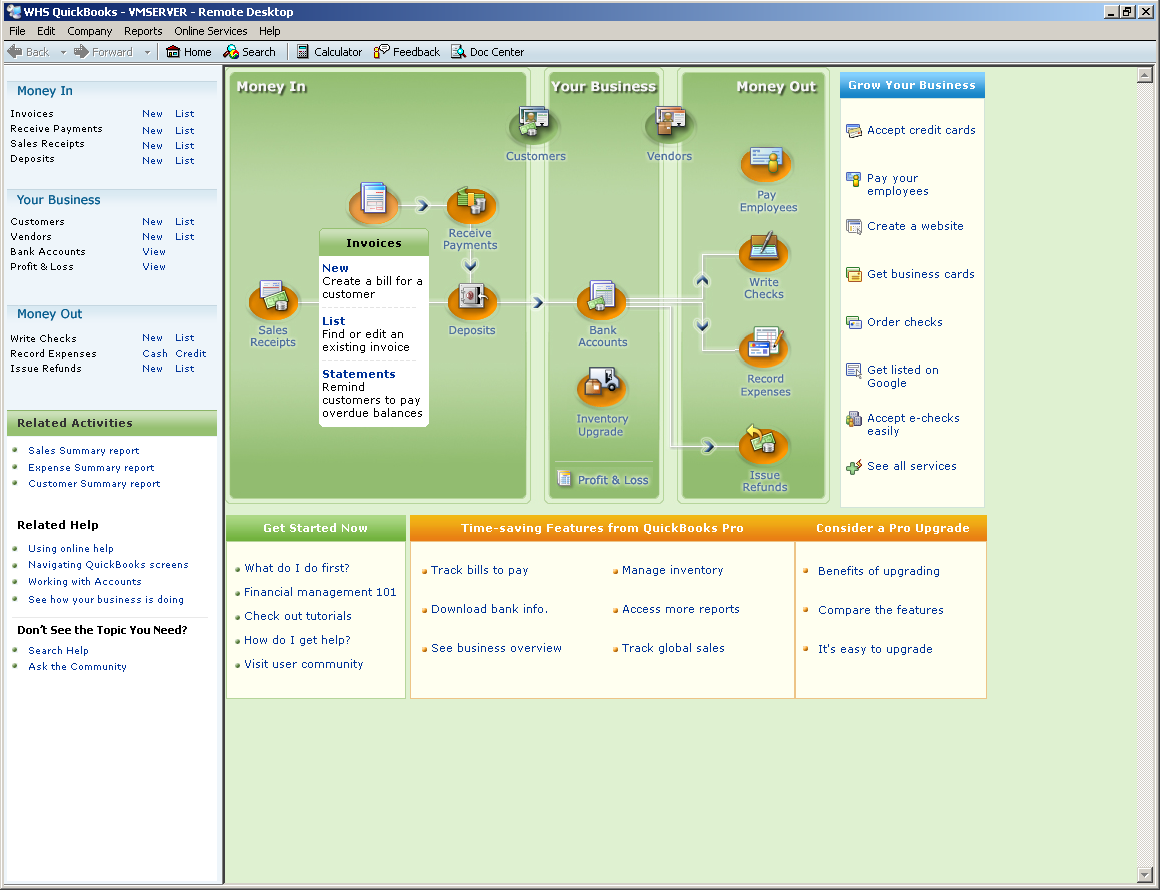1160x890 pixels.
Task: Click the Accept e-checks easily icon
Action: pos(854,419)
